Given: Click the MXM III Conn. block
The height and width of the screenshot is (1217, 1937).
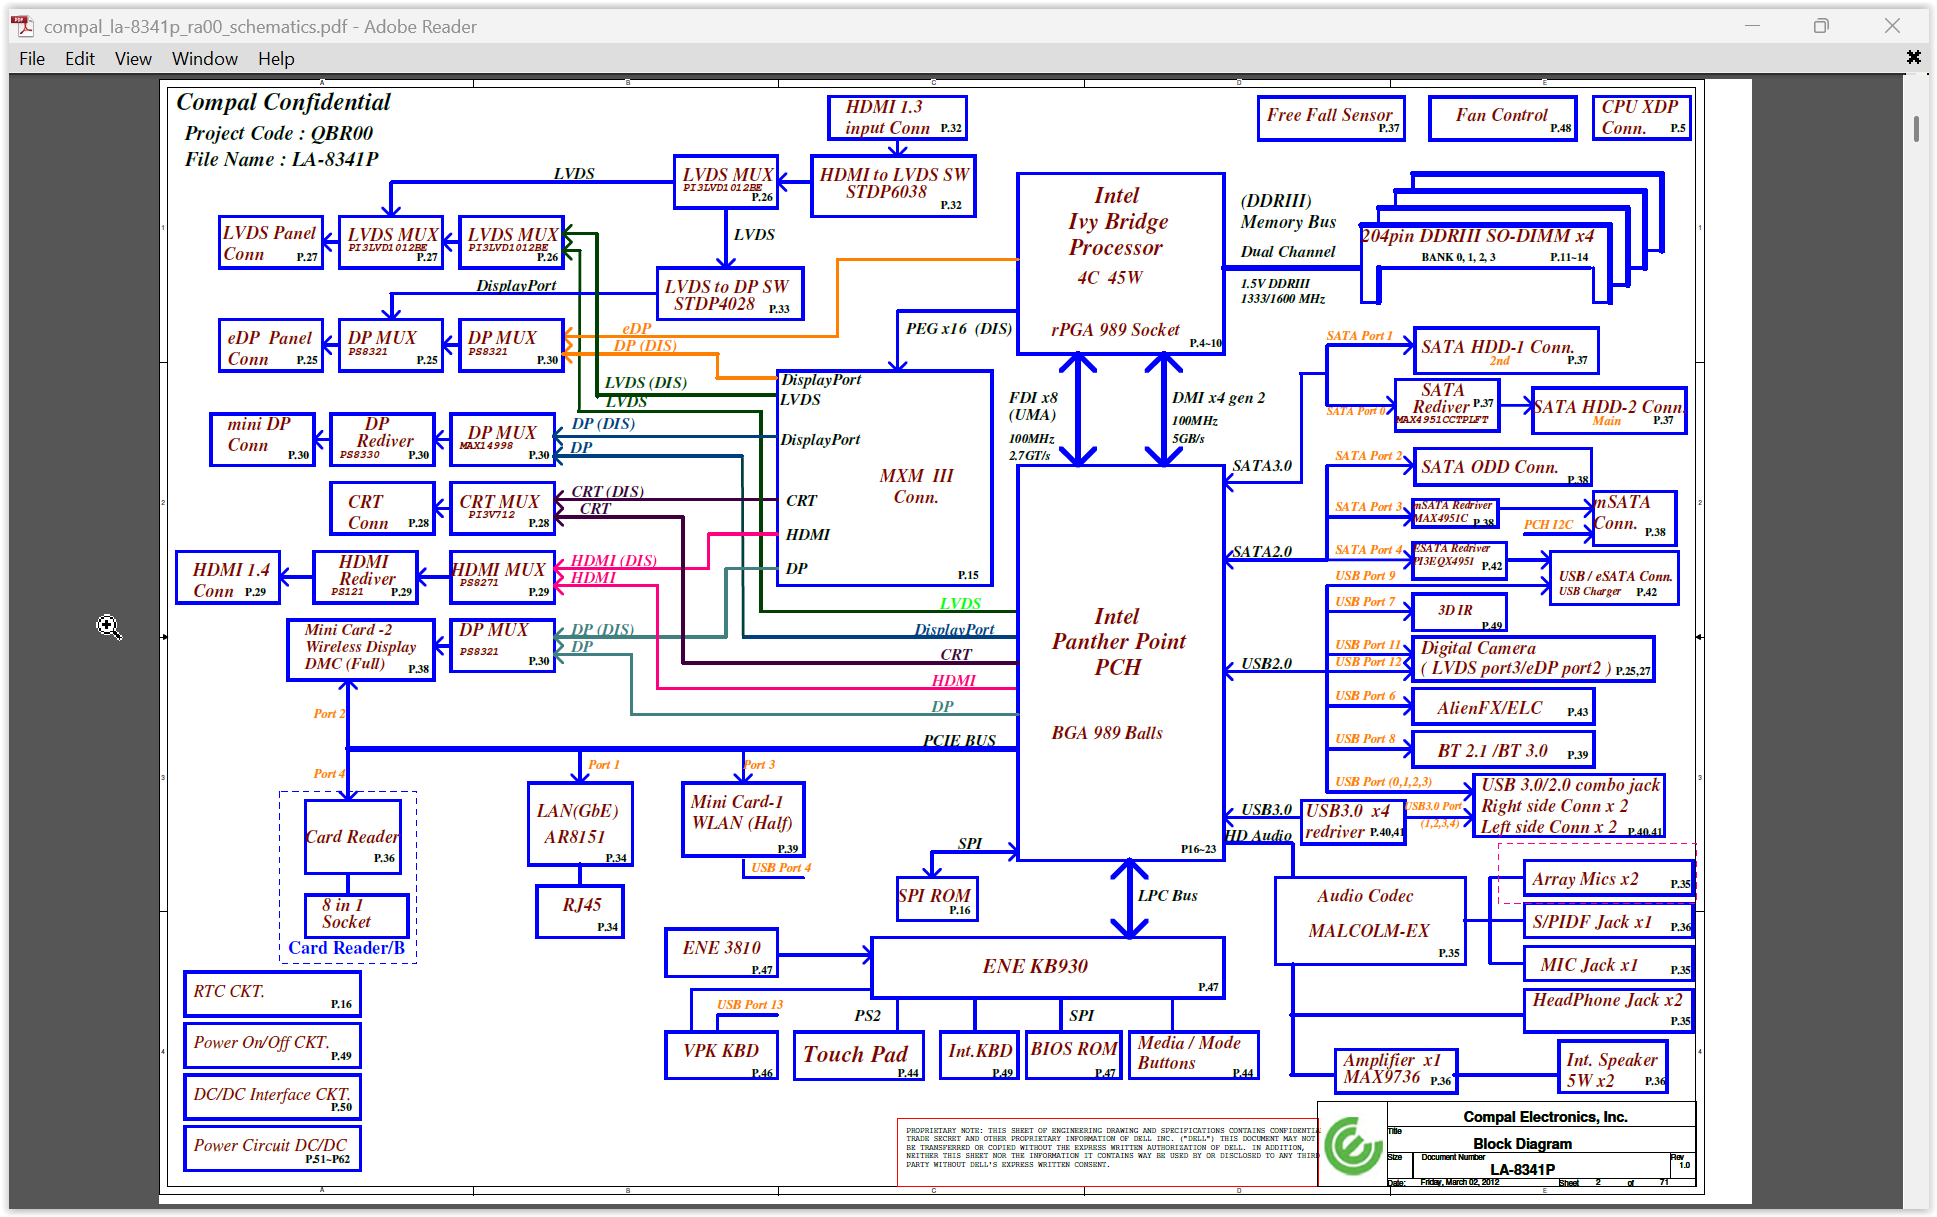Looking at the screenshot, I should 885,478.
